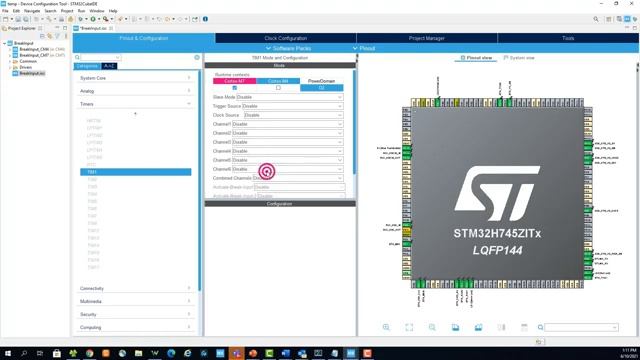The width and height of the screenshot is (640, 360).
Task: Click the new file toolbar icon
Action: [6, 19]
